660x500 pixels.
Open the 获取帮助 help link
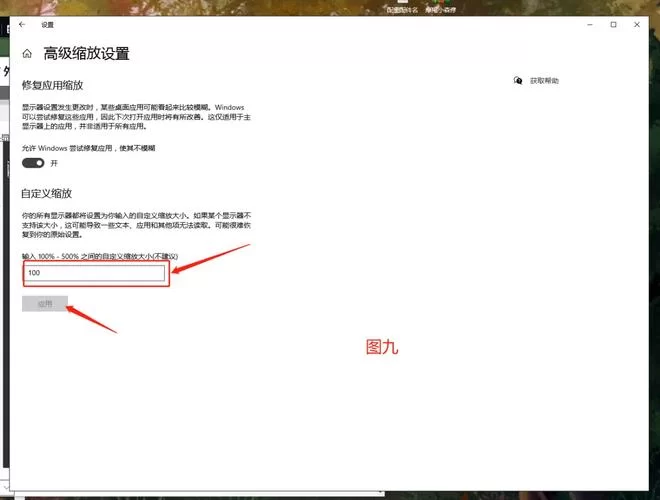coord(544,81)
